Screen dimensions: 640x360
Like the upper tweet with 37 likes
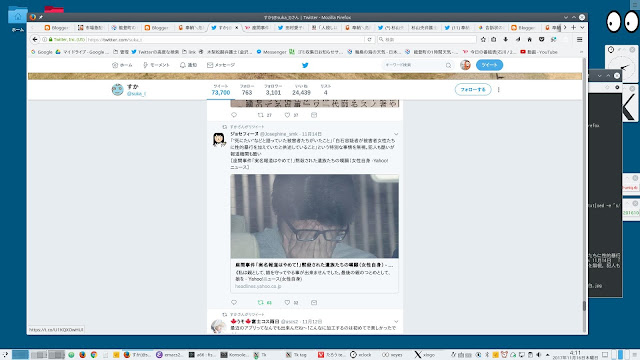[x=291, y=115]
